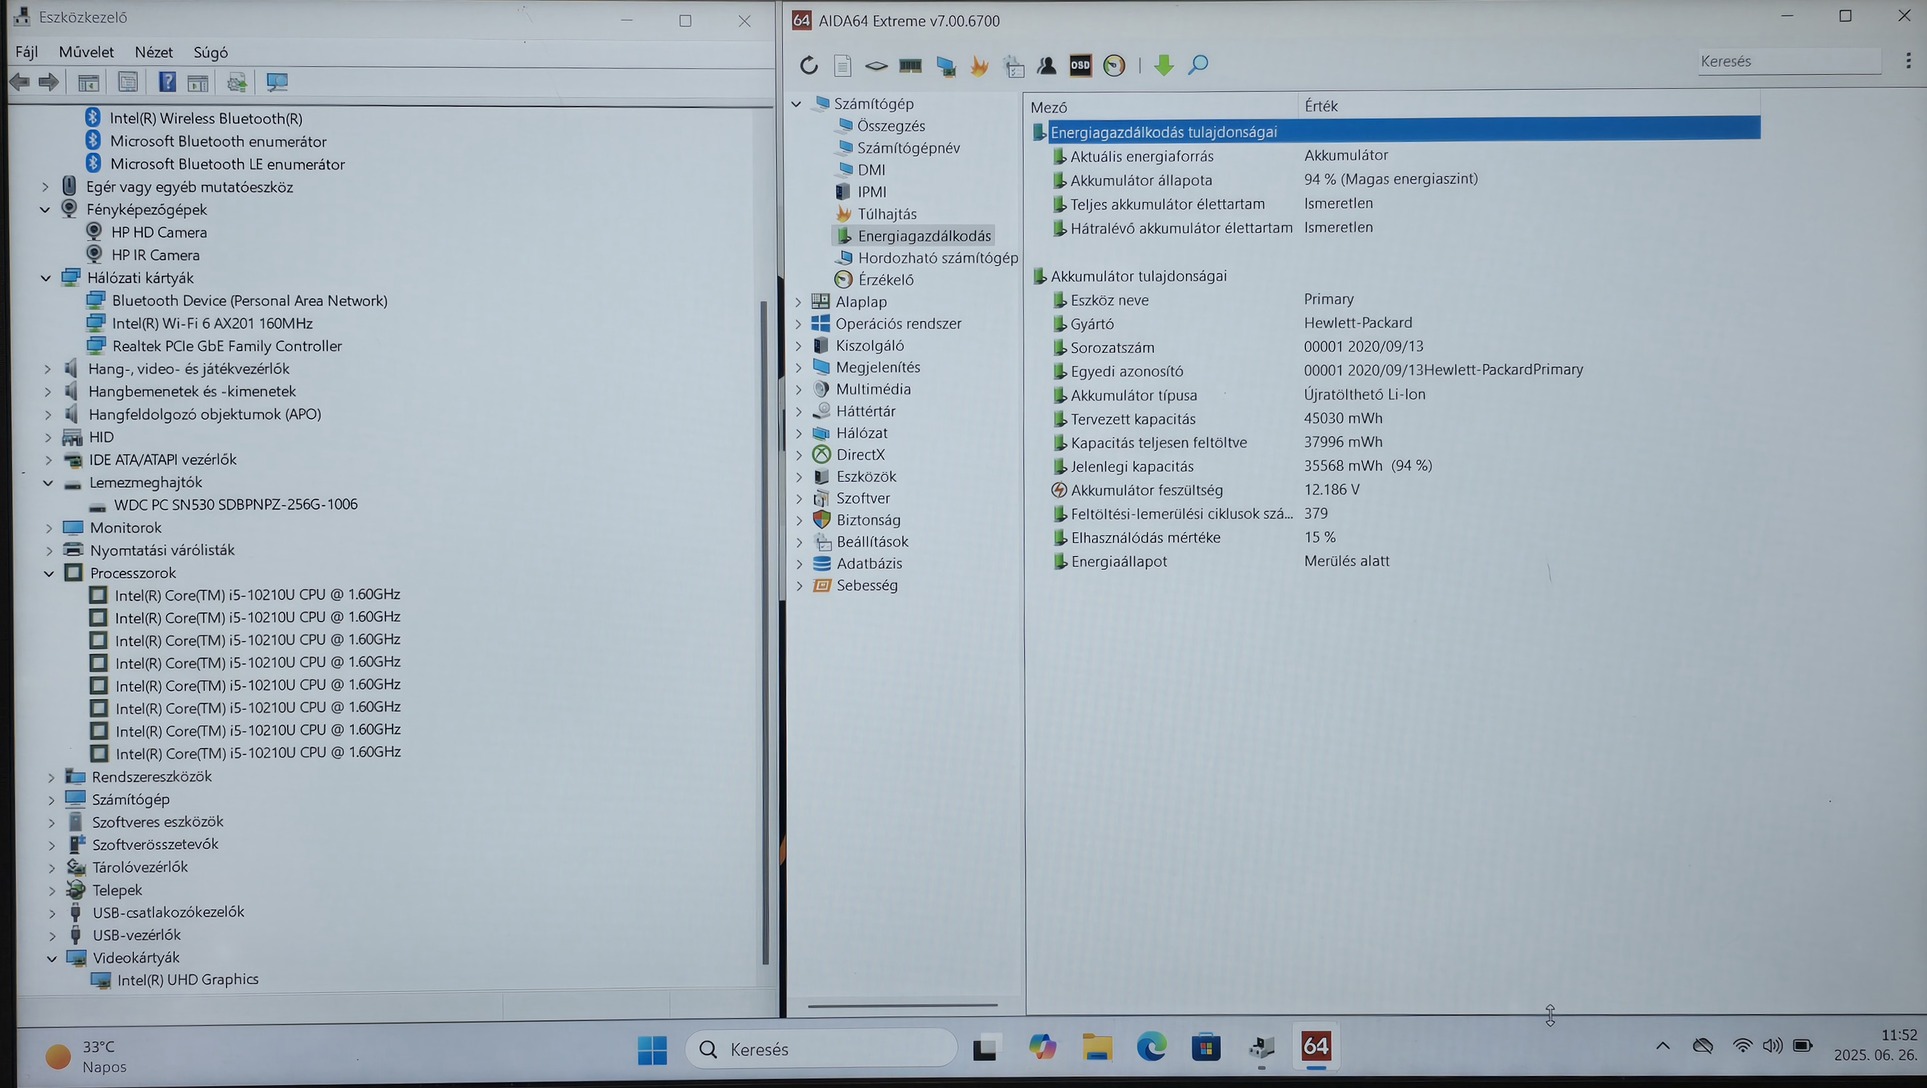Launch the system stability test flame icon
This screenshot has width=1927, height=1088.
pos(979,66)
